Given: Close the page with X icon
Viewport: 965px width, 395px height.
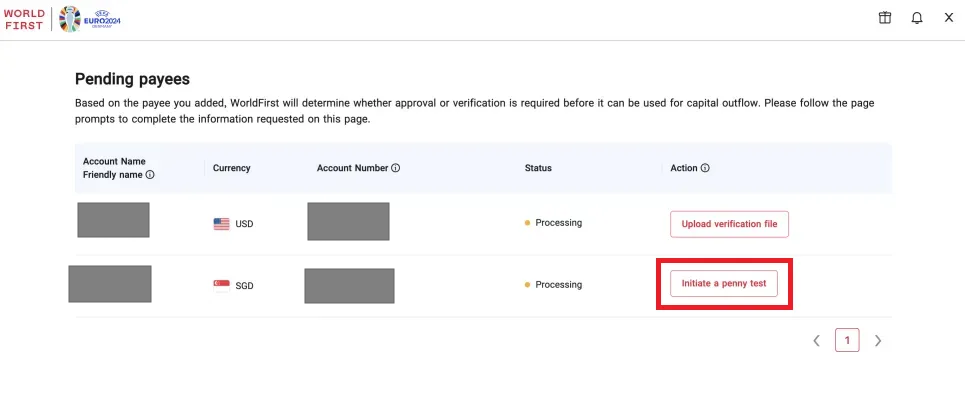Looking at the screenshot, I should point(949,18).
